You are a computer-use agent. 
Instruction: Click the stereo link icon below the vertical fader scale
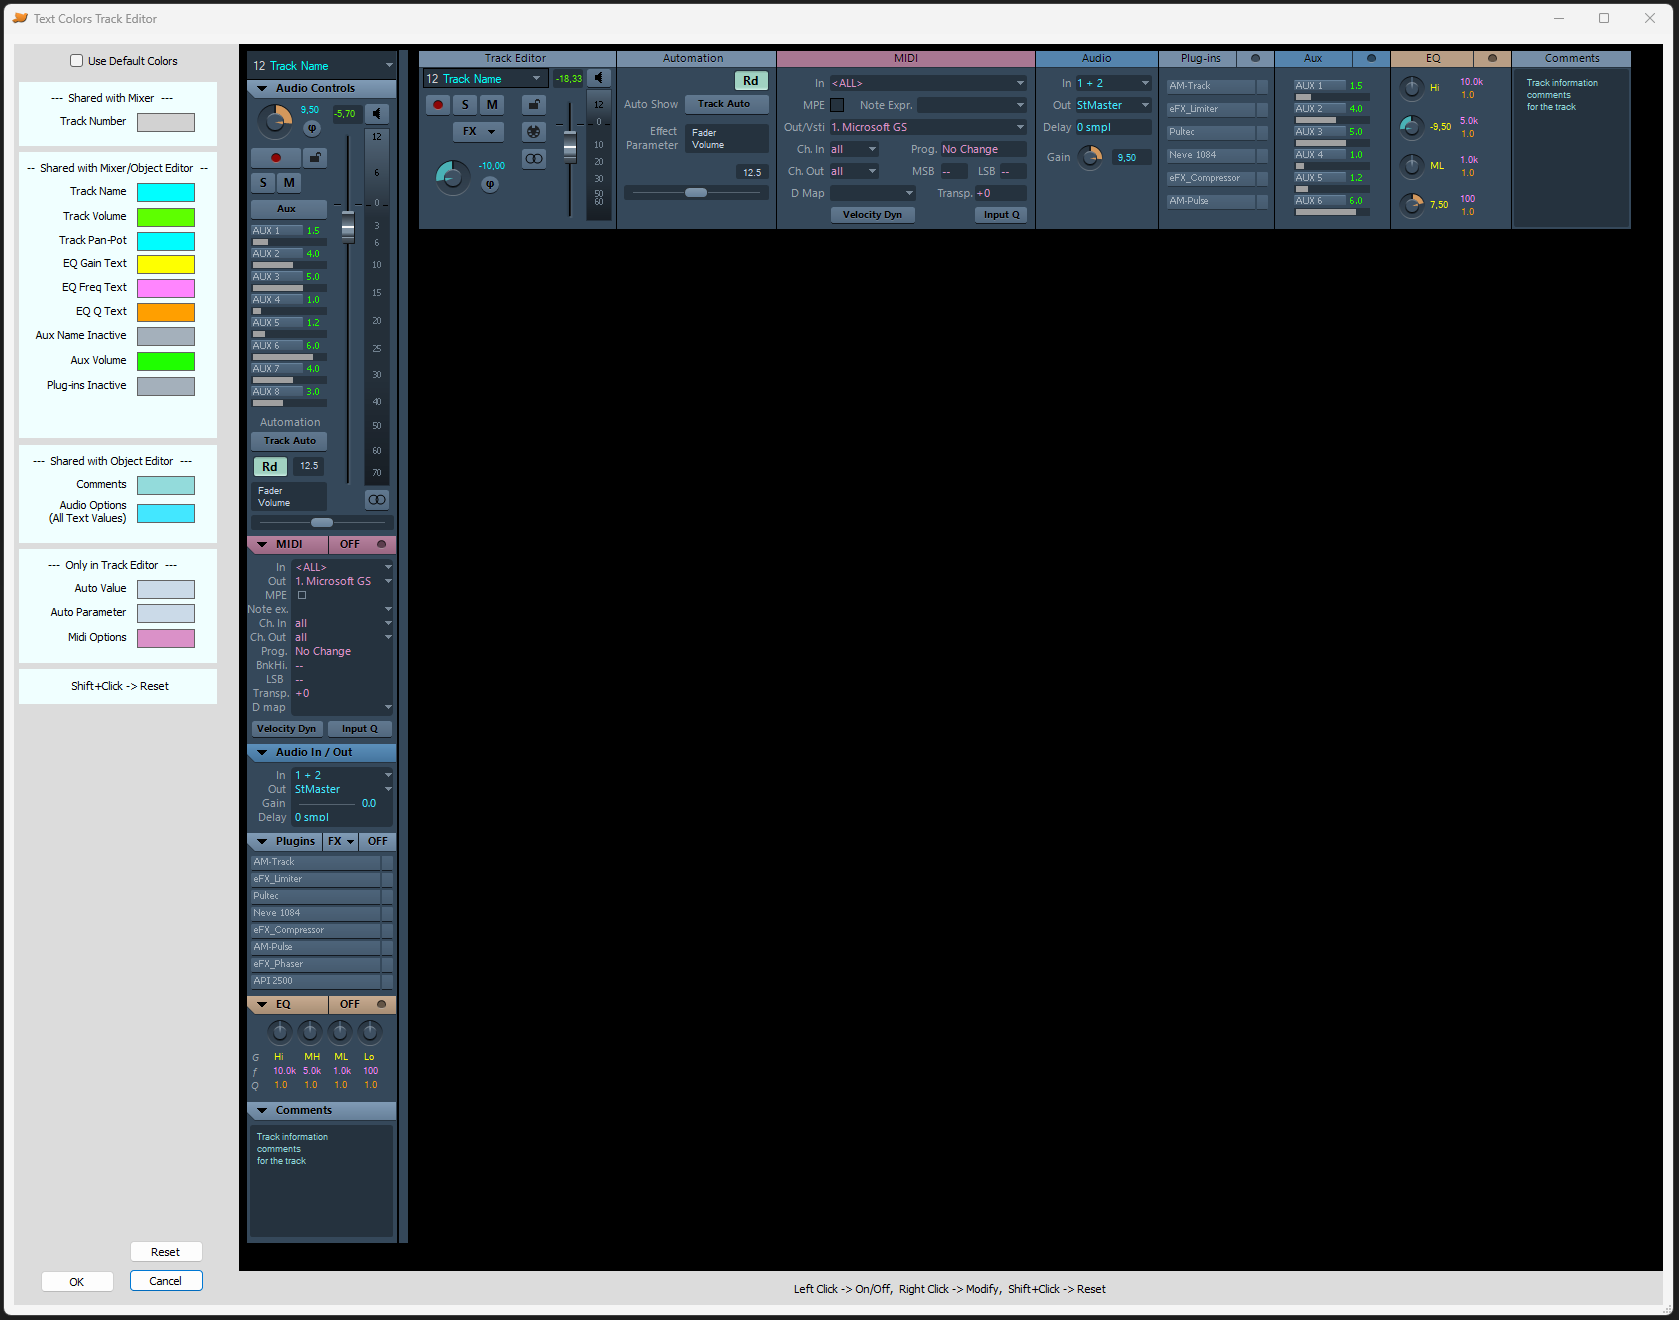pyautogui.click(x=377, y=499)
